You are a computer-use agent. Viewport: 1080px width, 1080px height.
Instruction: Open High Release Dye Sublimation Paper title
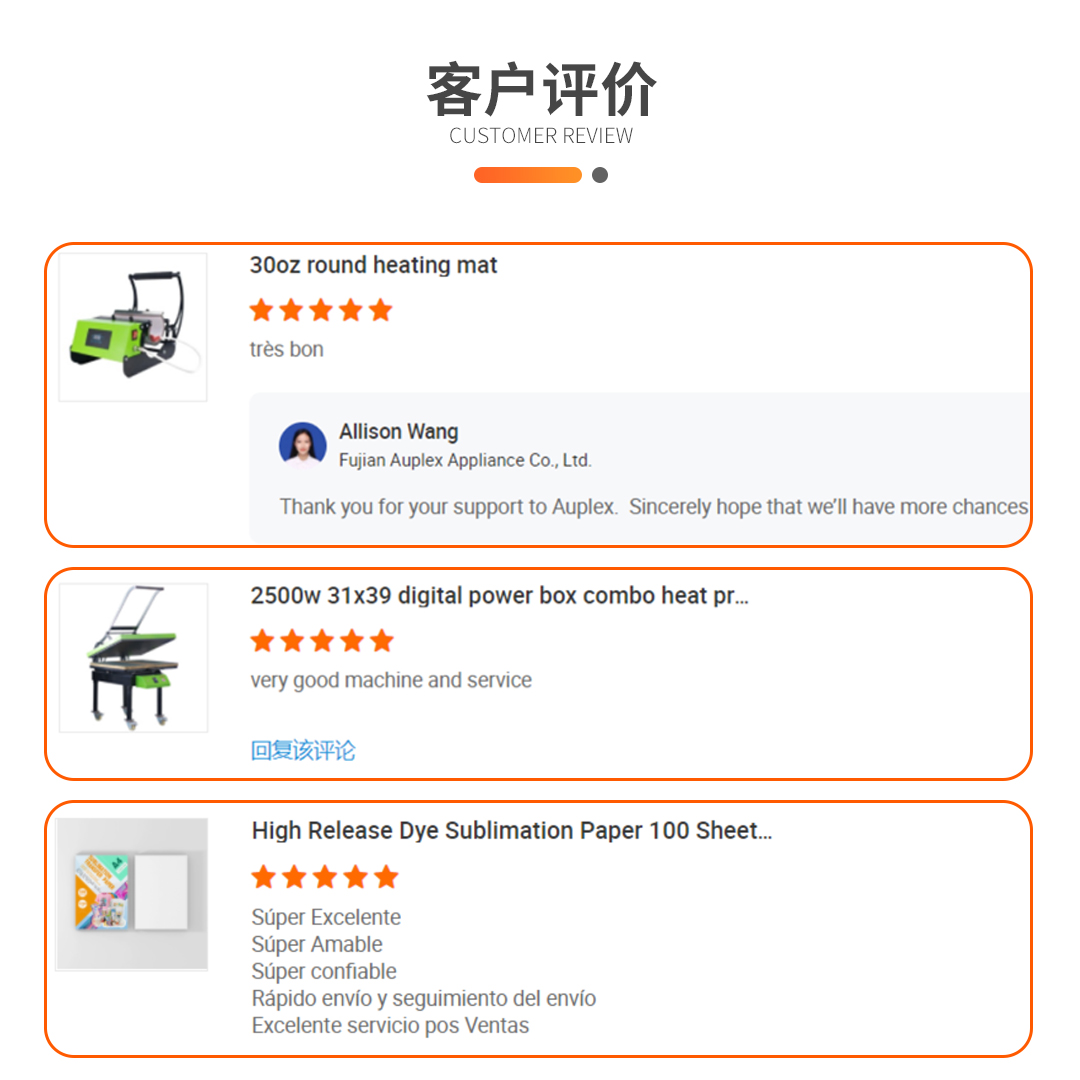point(512,831)
